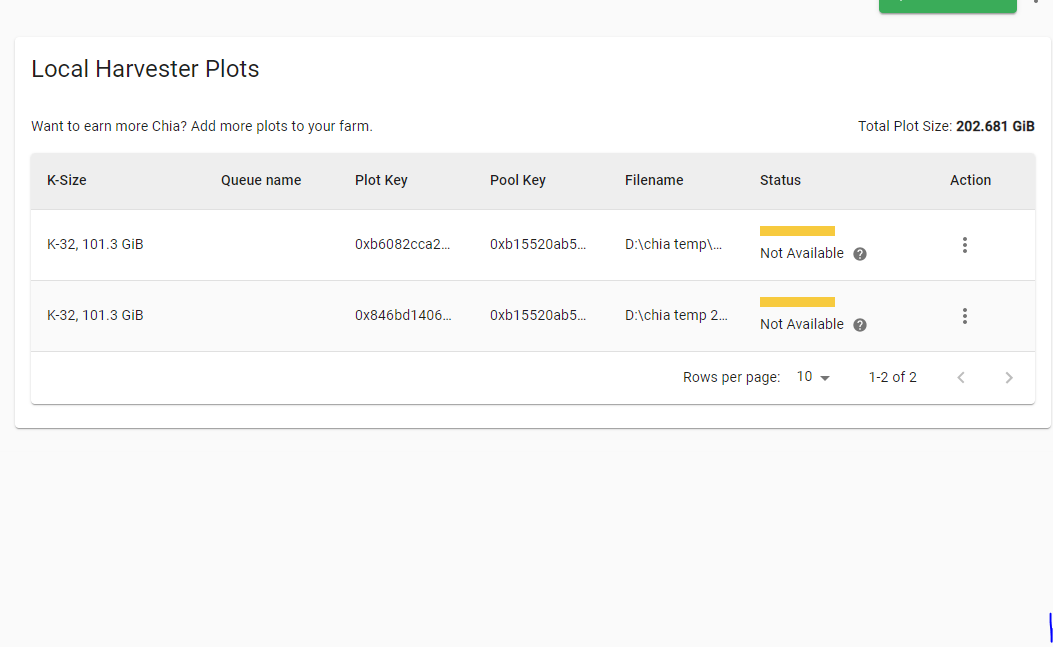The width and height of the screenshot is (1053, 647).
Task: Click the Status column header
Action: [x=780, y=180]
